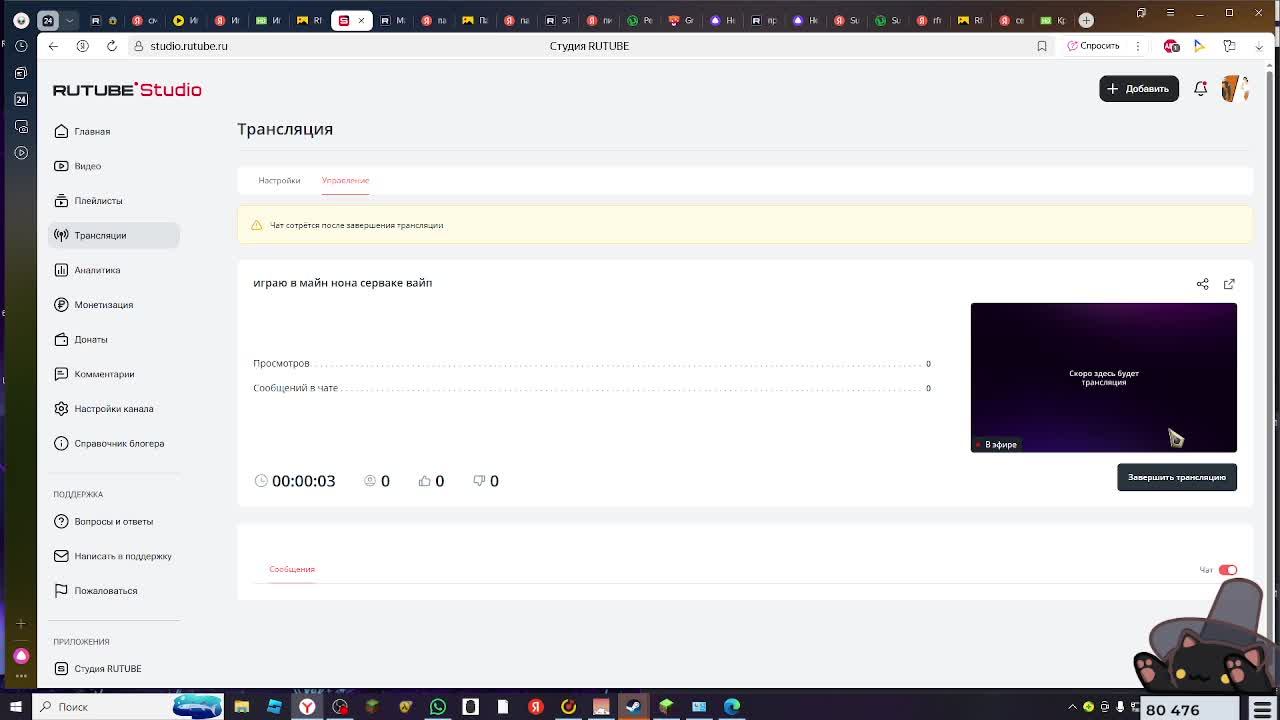Image resolution: width=1280 pixels, height=720 pixels.
Task: Click the stream preview thumbnail
Action: coord(1104,378)
